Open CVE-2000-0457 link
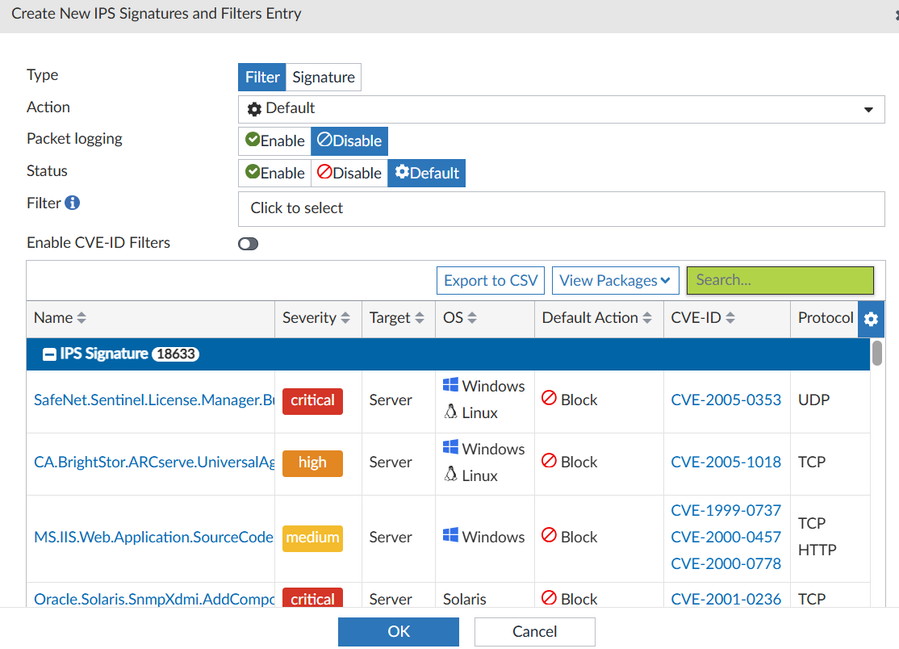This screenshot has height=649, width=899. click(726, 537)
